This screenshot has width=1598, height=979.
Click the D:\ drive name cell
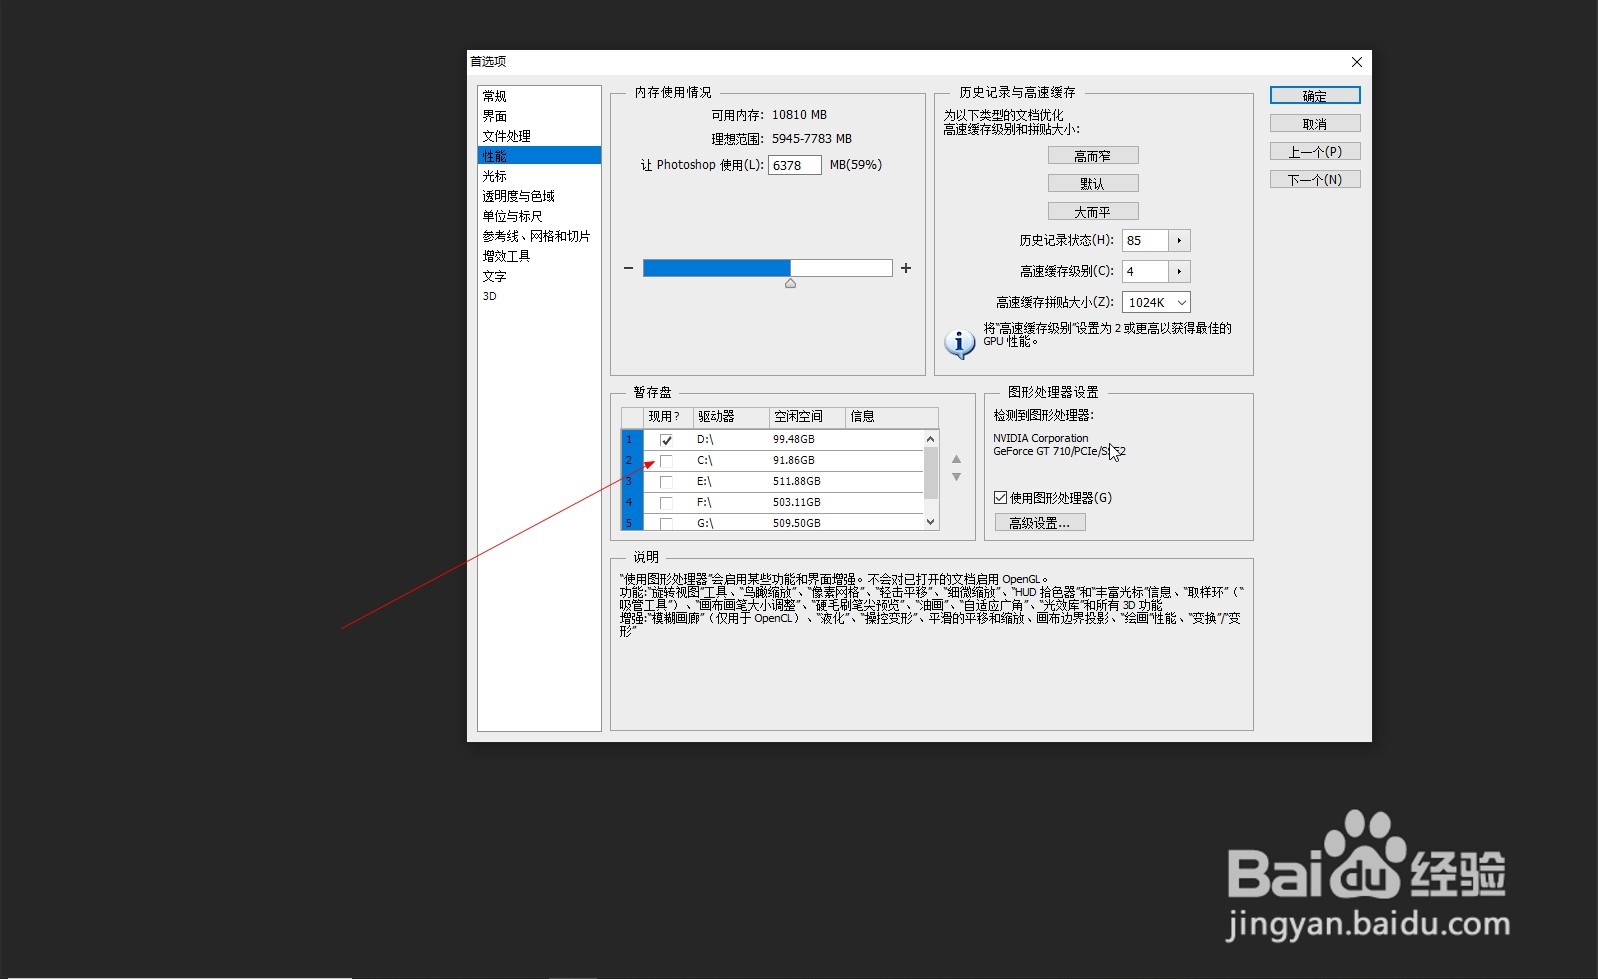point(705,439)
